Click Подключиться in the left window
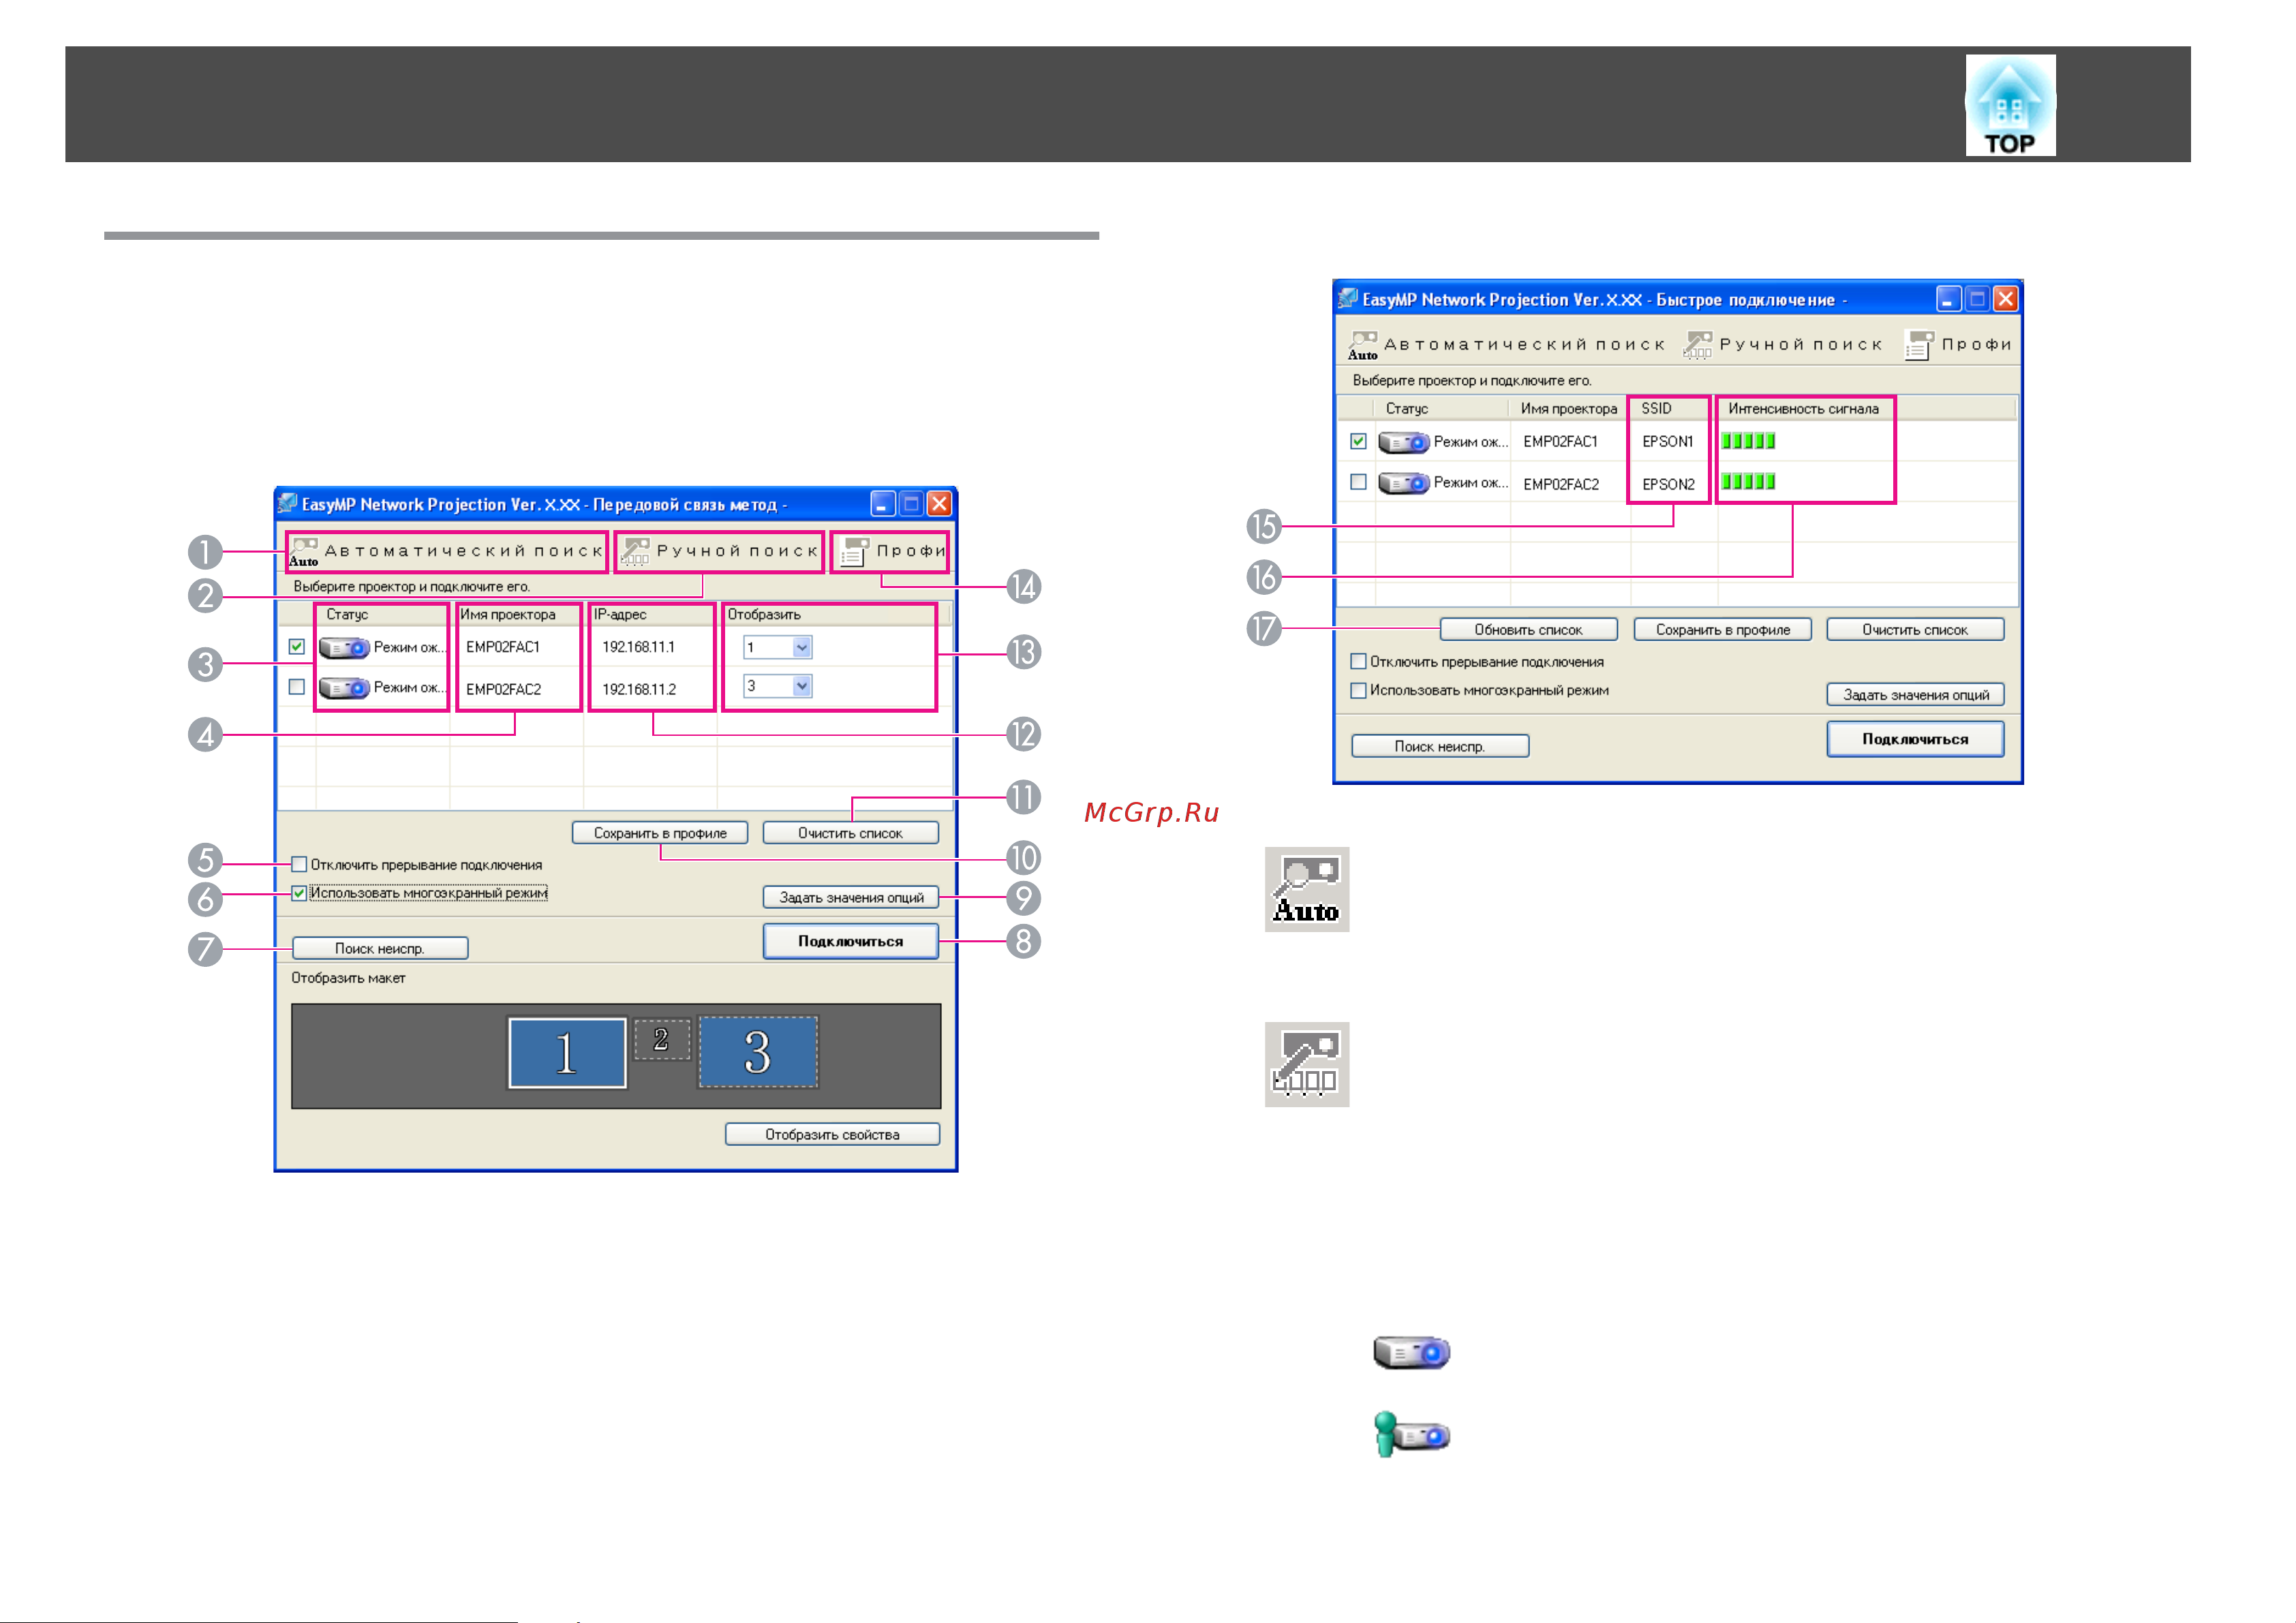 tap(851, 941)
